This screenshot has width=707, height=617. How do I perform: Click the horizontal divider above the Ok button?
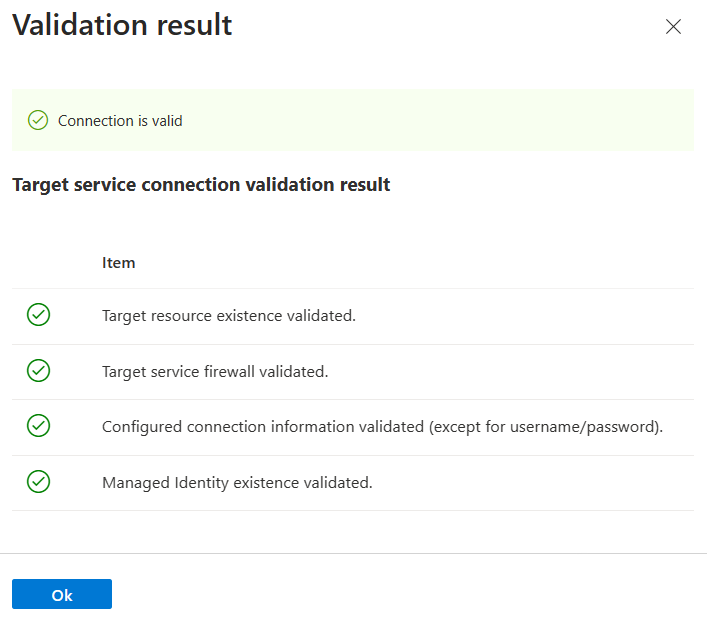tap(353, 553)
